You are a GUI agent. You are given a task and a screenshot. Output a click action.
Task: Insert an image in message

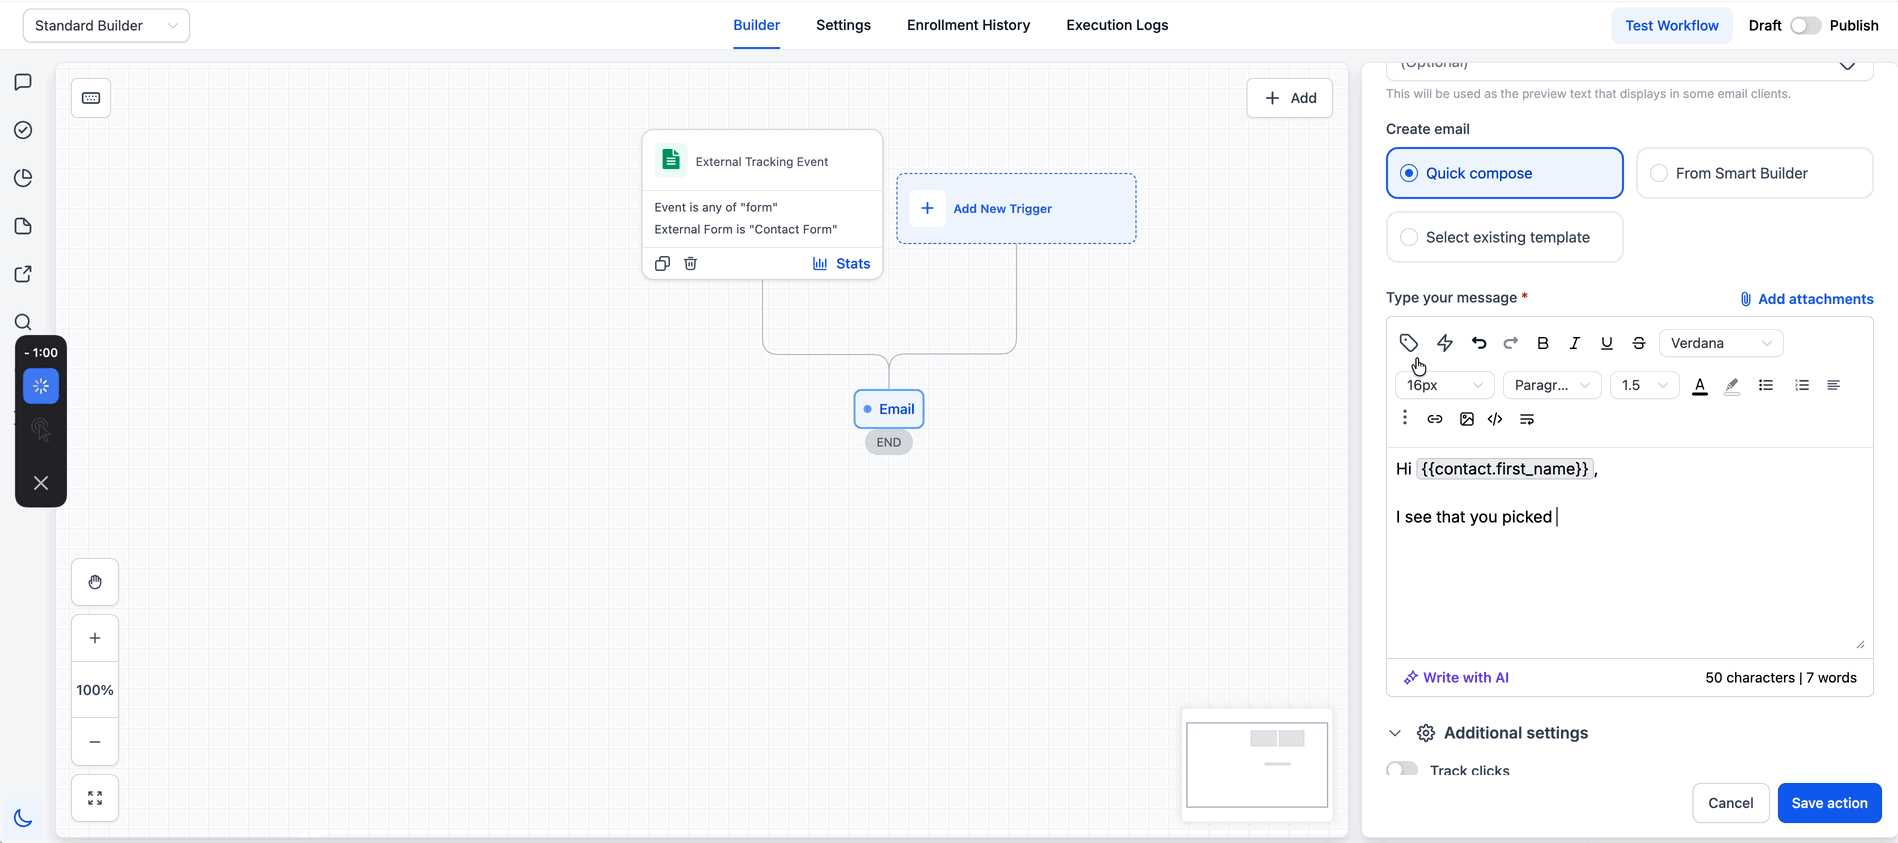pos(1467,419)
